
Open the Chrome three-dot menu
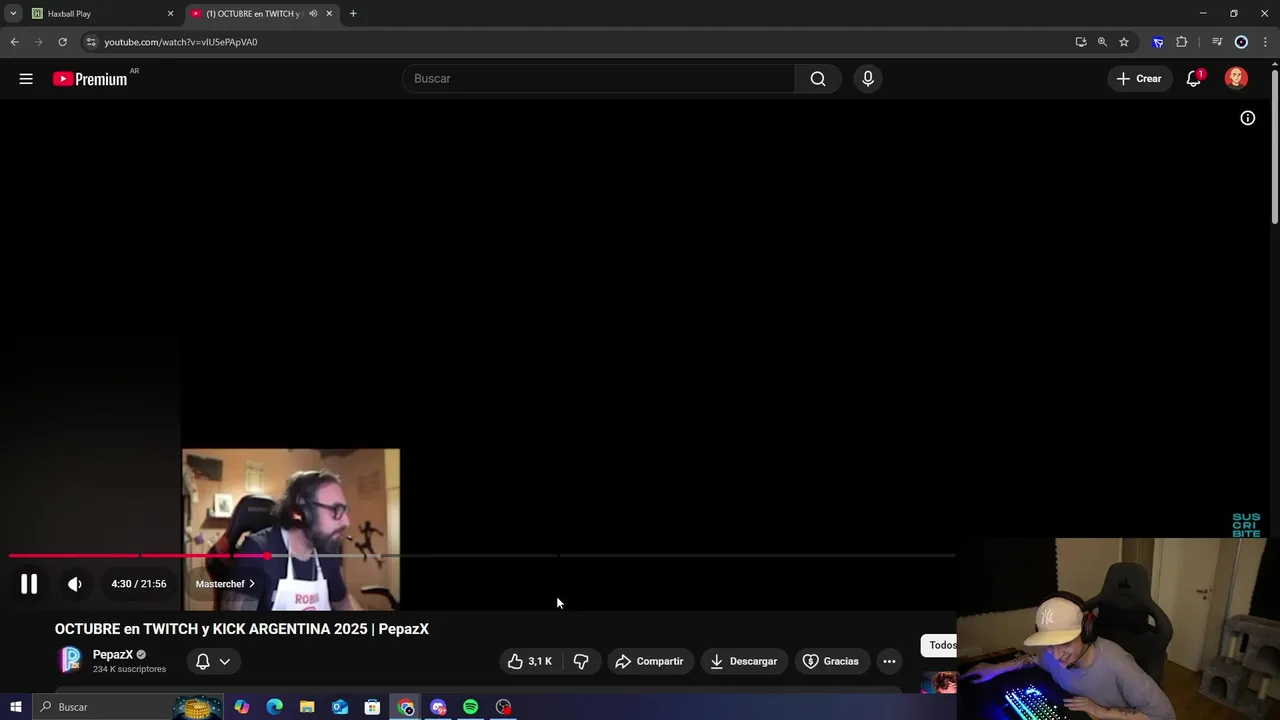(1265, 42)
